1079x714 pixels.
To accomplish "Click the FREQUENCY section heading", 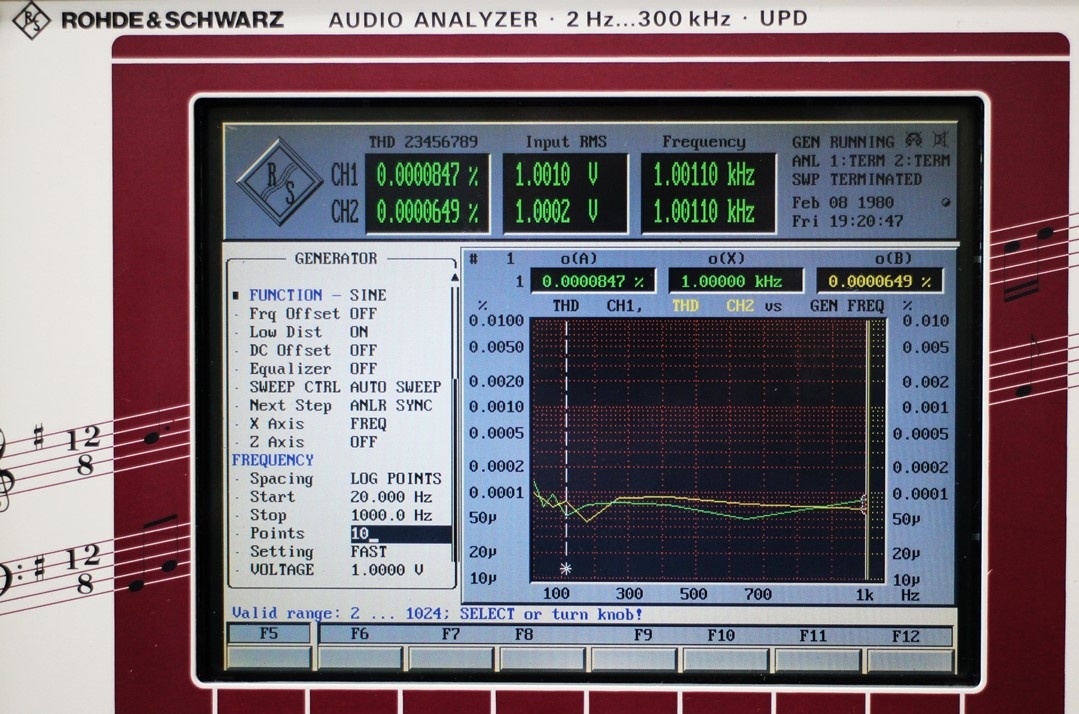I will 273,460.
